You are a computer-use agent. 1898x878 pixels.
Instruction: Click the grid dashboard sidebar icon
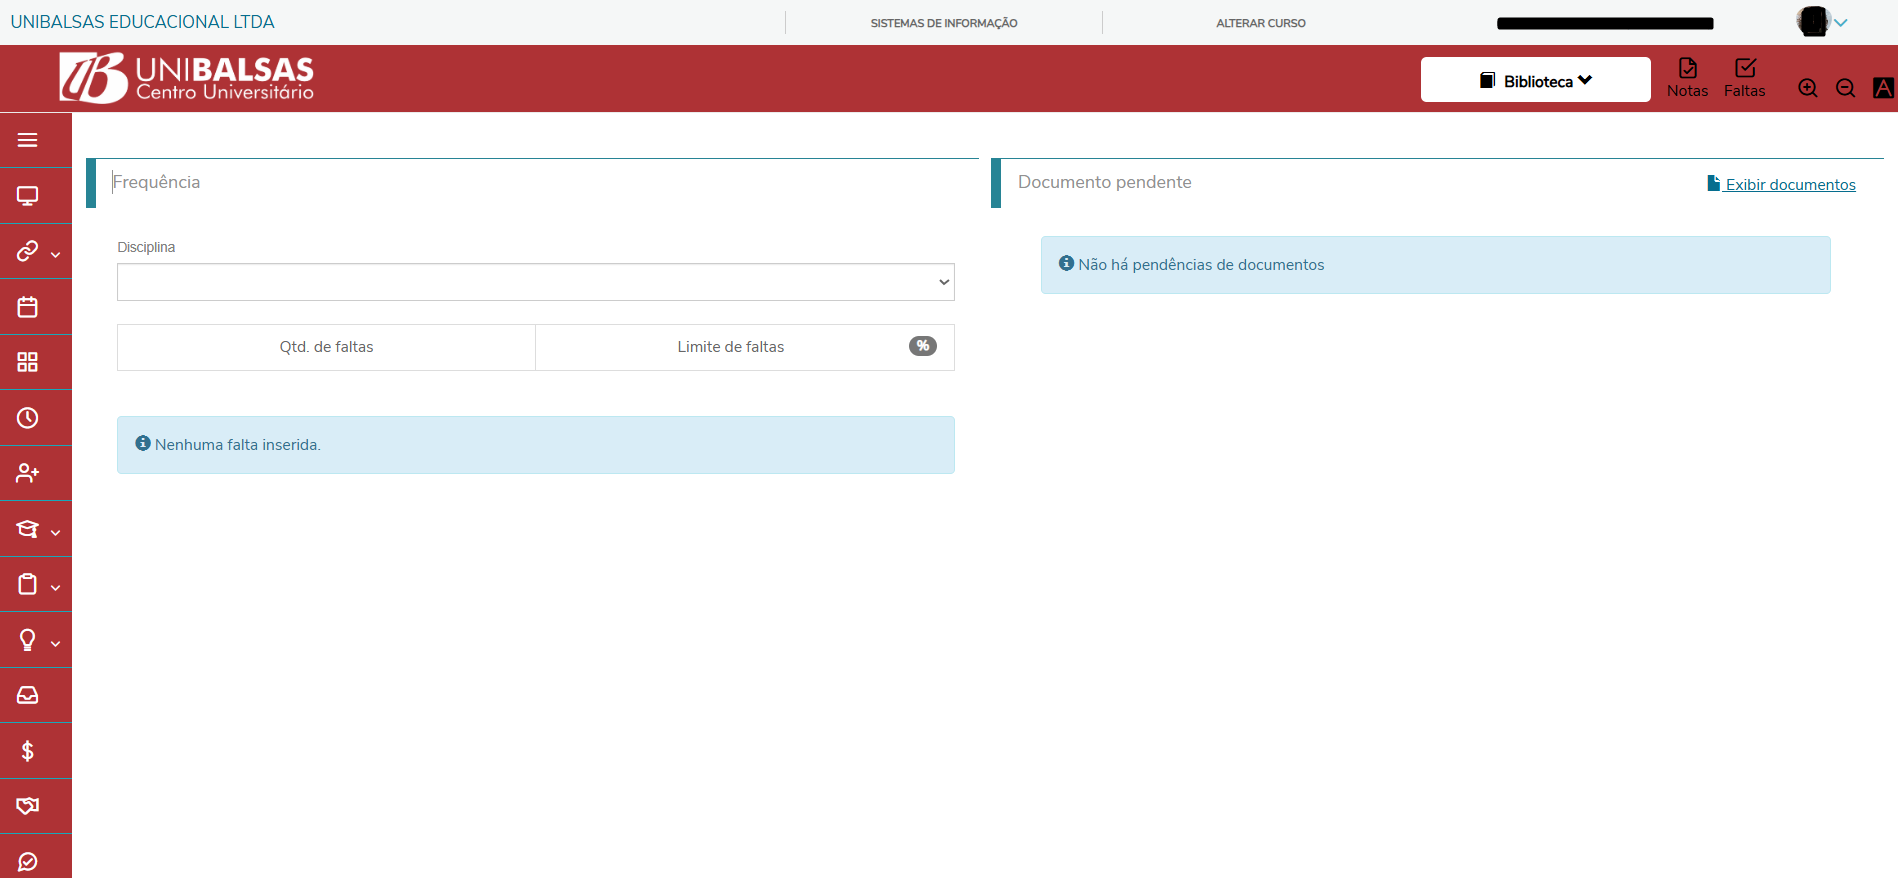point(28,362)
